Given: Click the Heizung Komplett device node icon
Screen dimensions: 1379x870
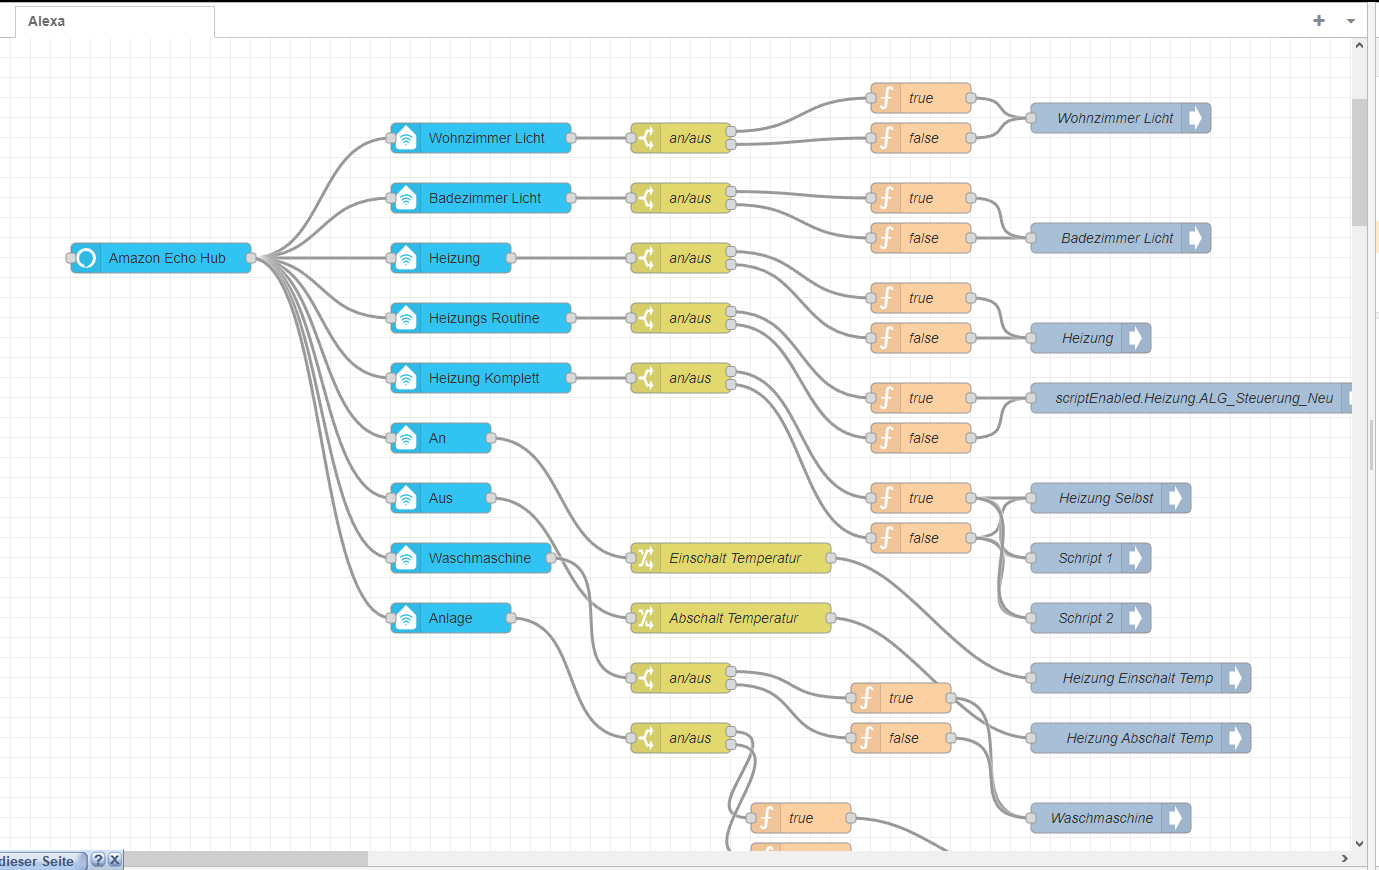Looking at the screenshot, I should [406, 378].
